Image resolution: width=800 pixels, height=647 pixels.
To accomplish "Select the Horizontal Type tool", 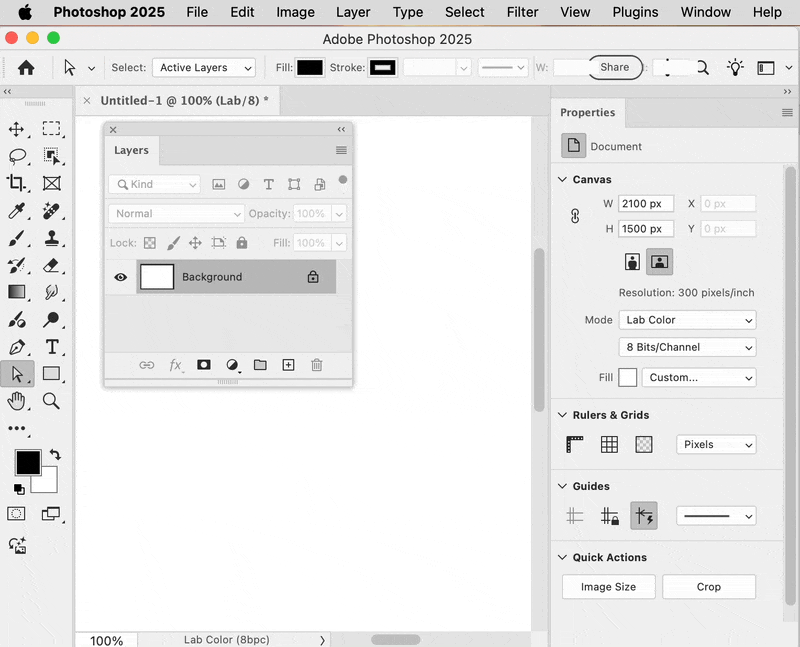I will click(52, 347).
